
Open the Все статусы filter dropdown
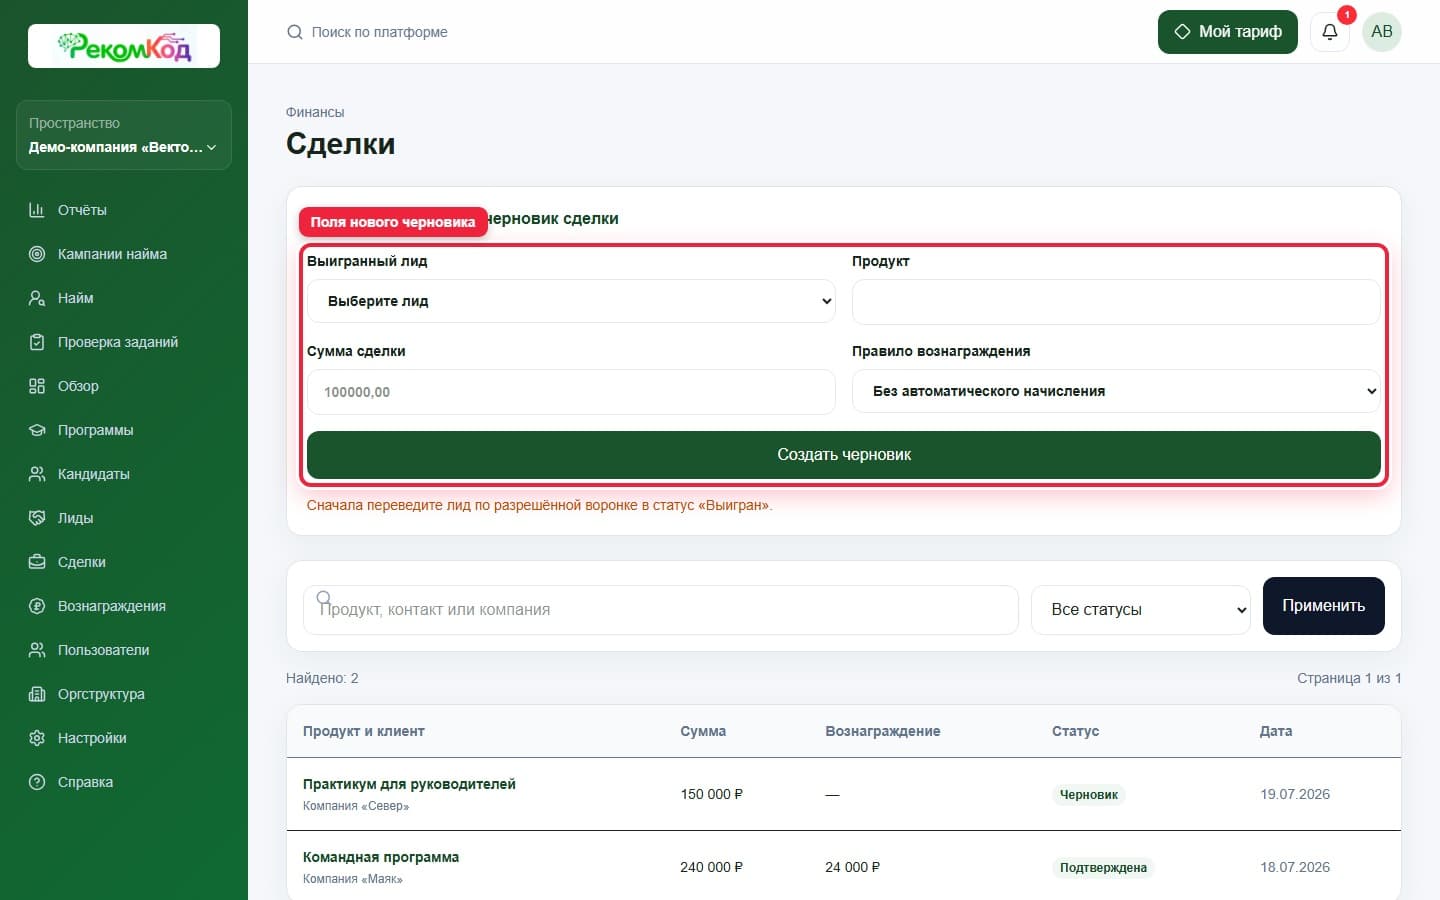(x=1141, y=610)
